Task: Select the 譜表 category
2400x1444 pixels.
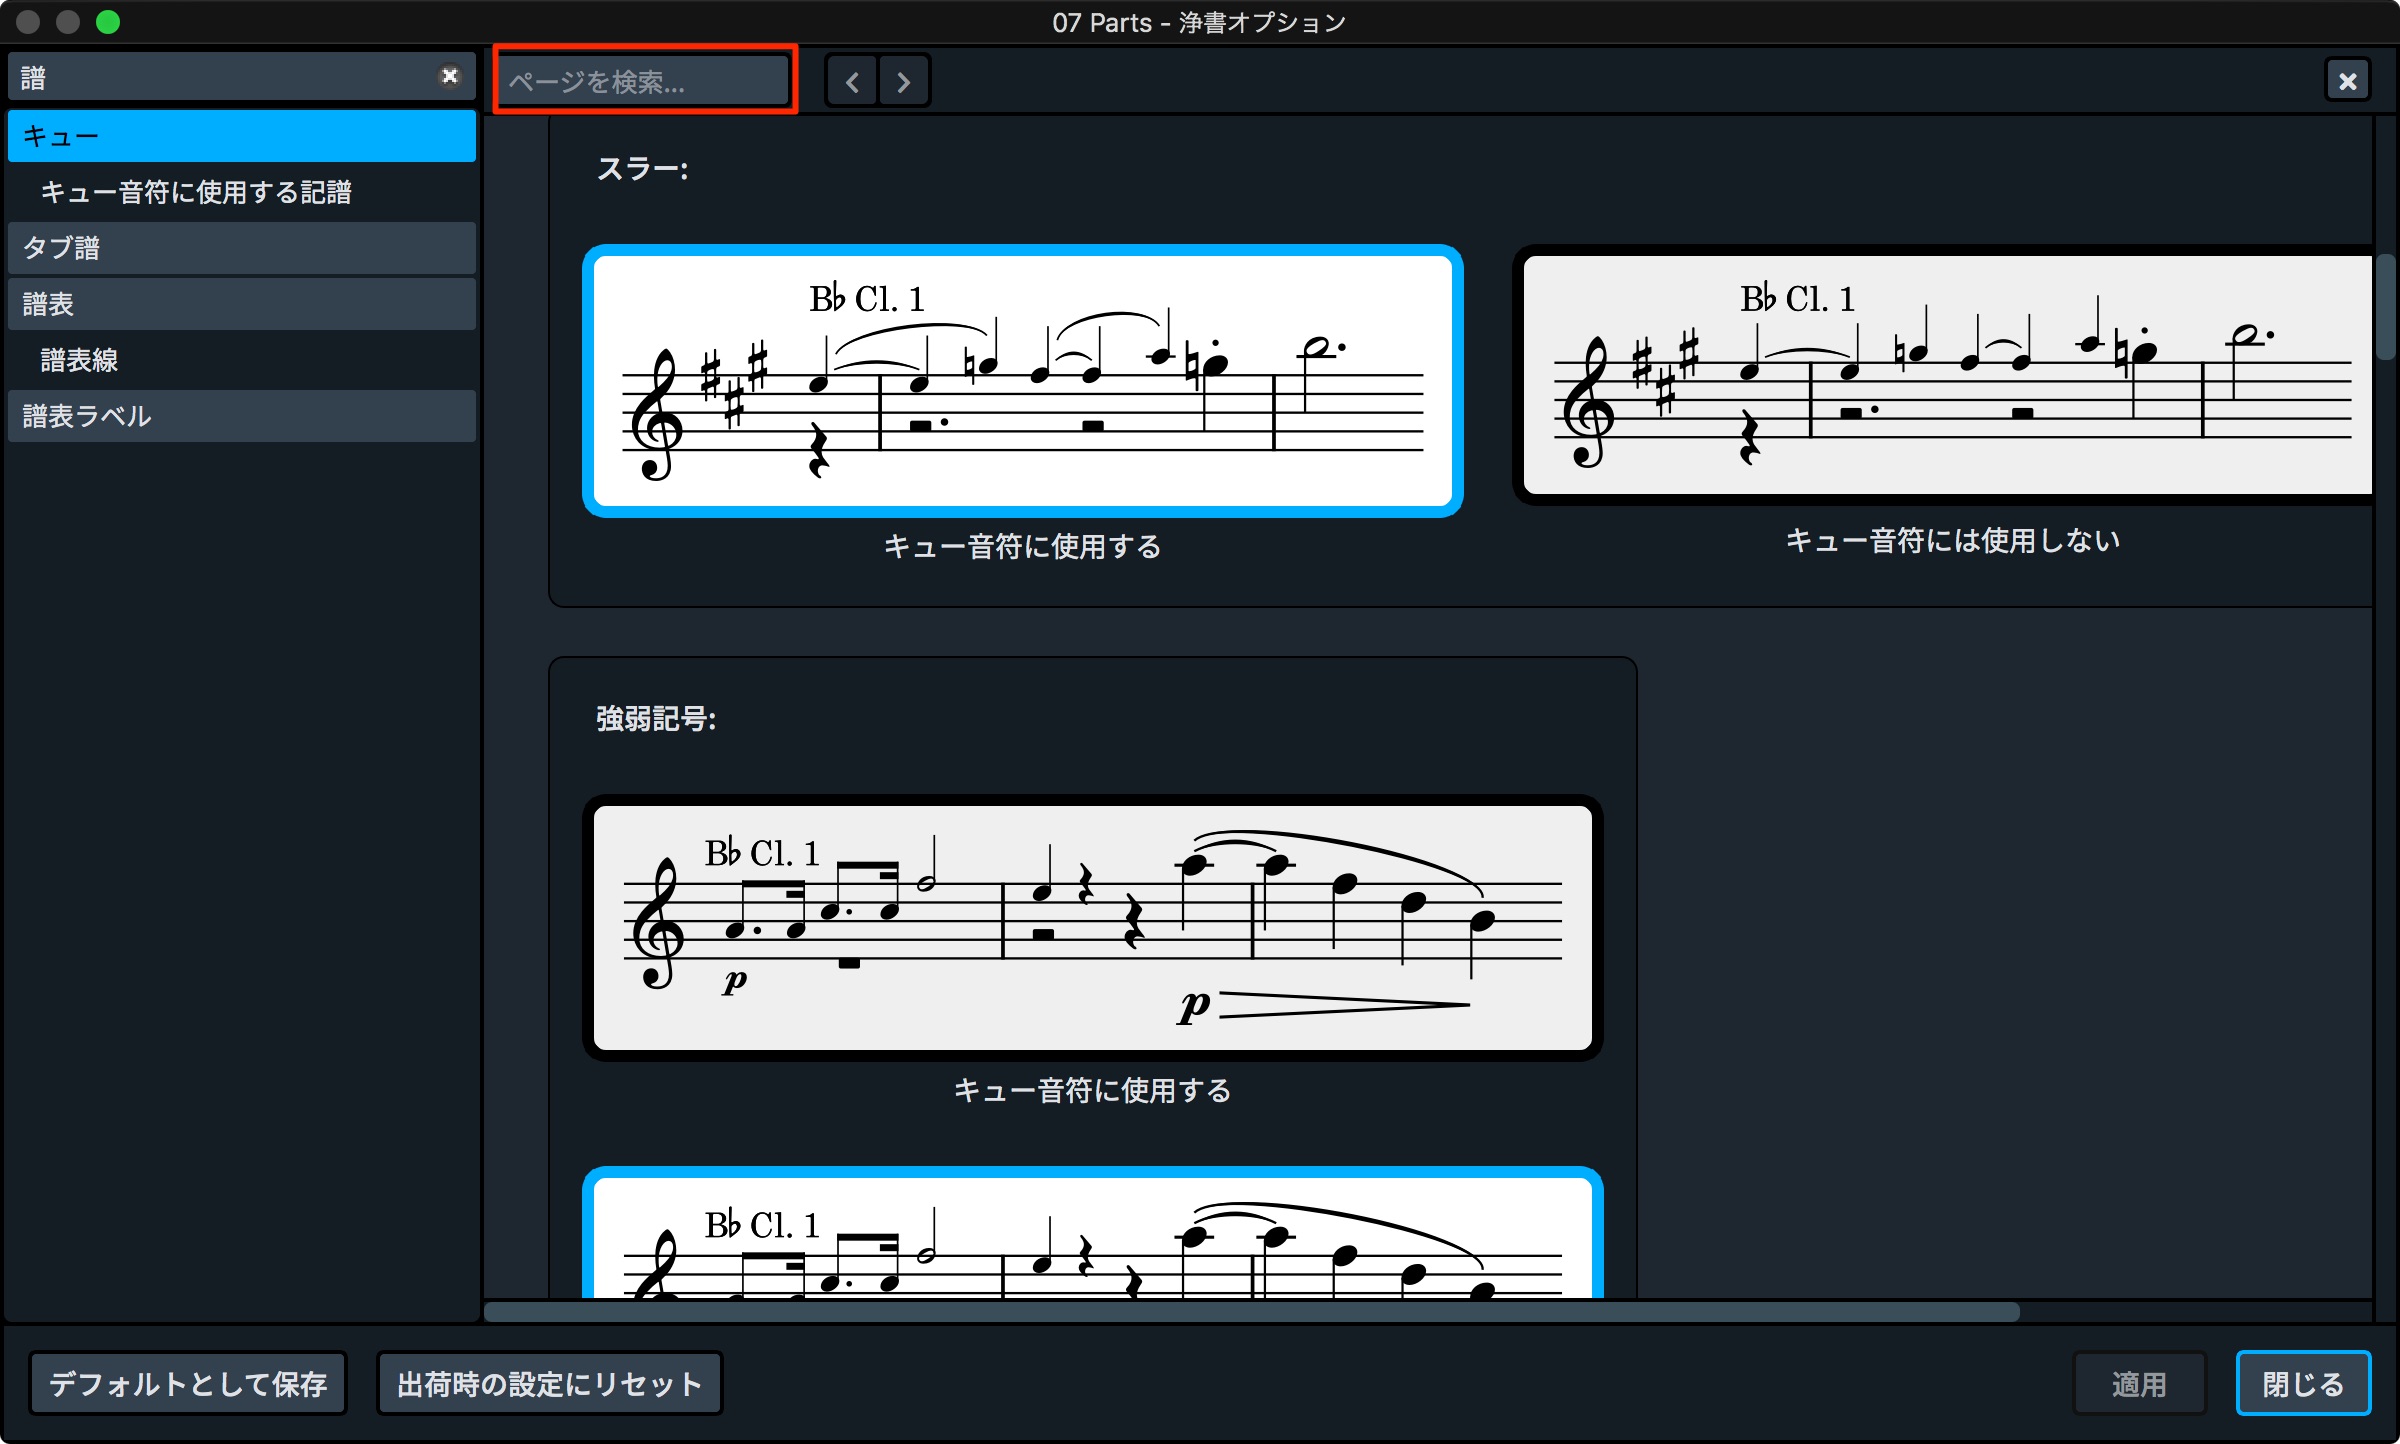Action: click(242, 304)
